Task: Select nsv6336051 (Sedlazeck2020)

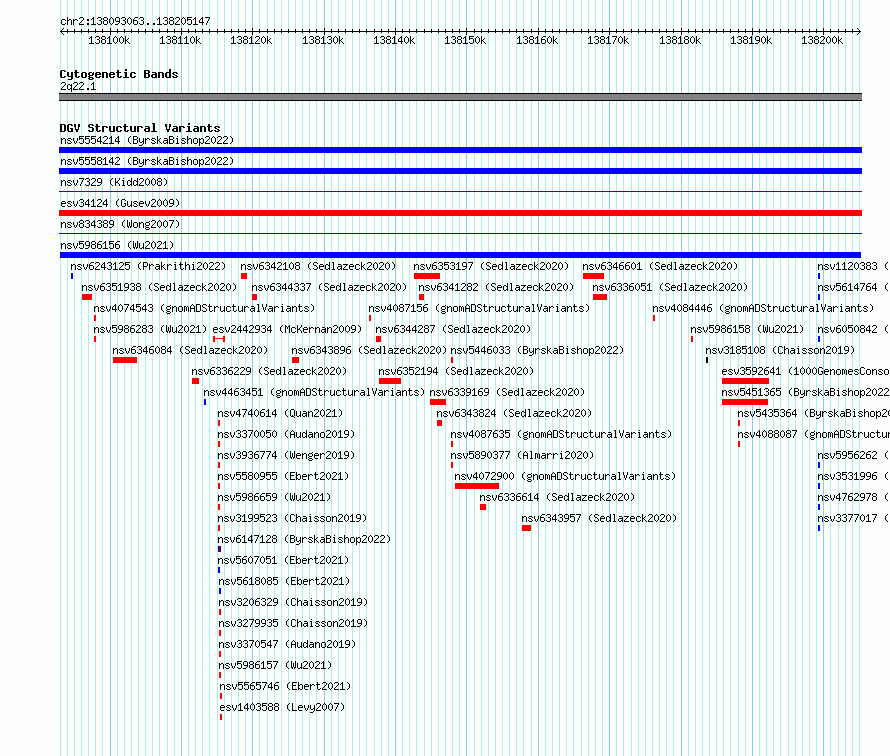Action: tap(670, 287)
